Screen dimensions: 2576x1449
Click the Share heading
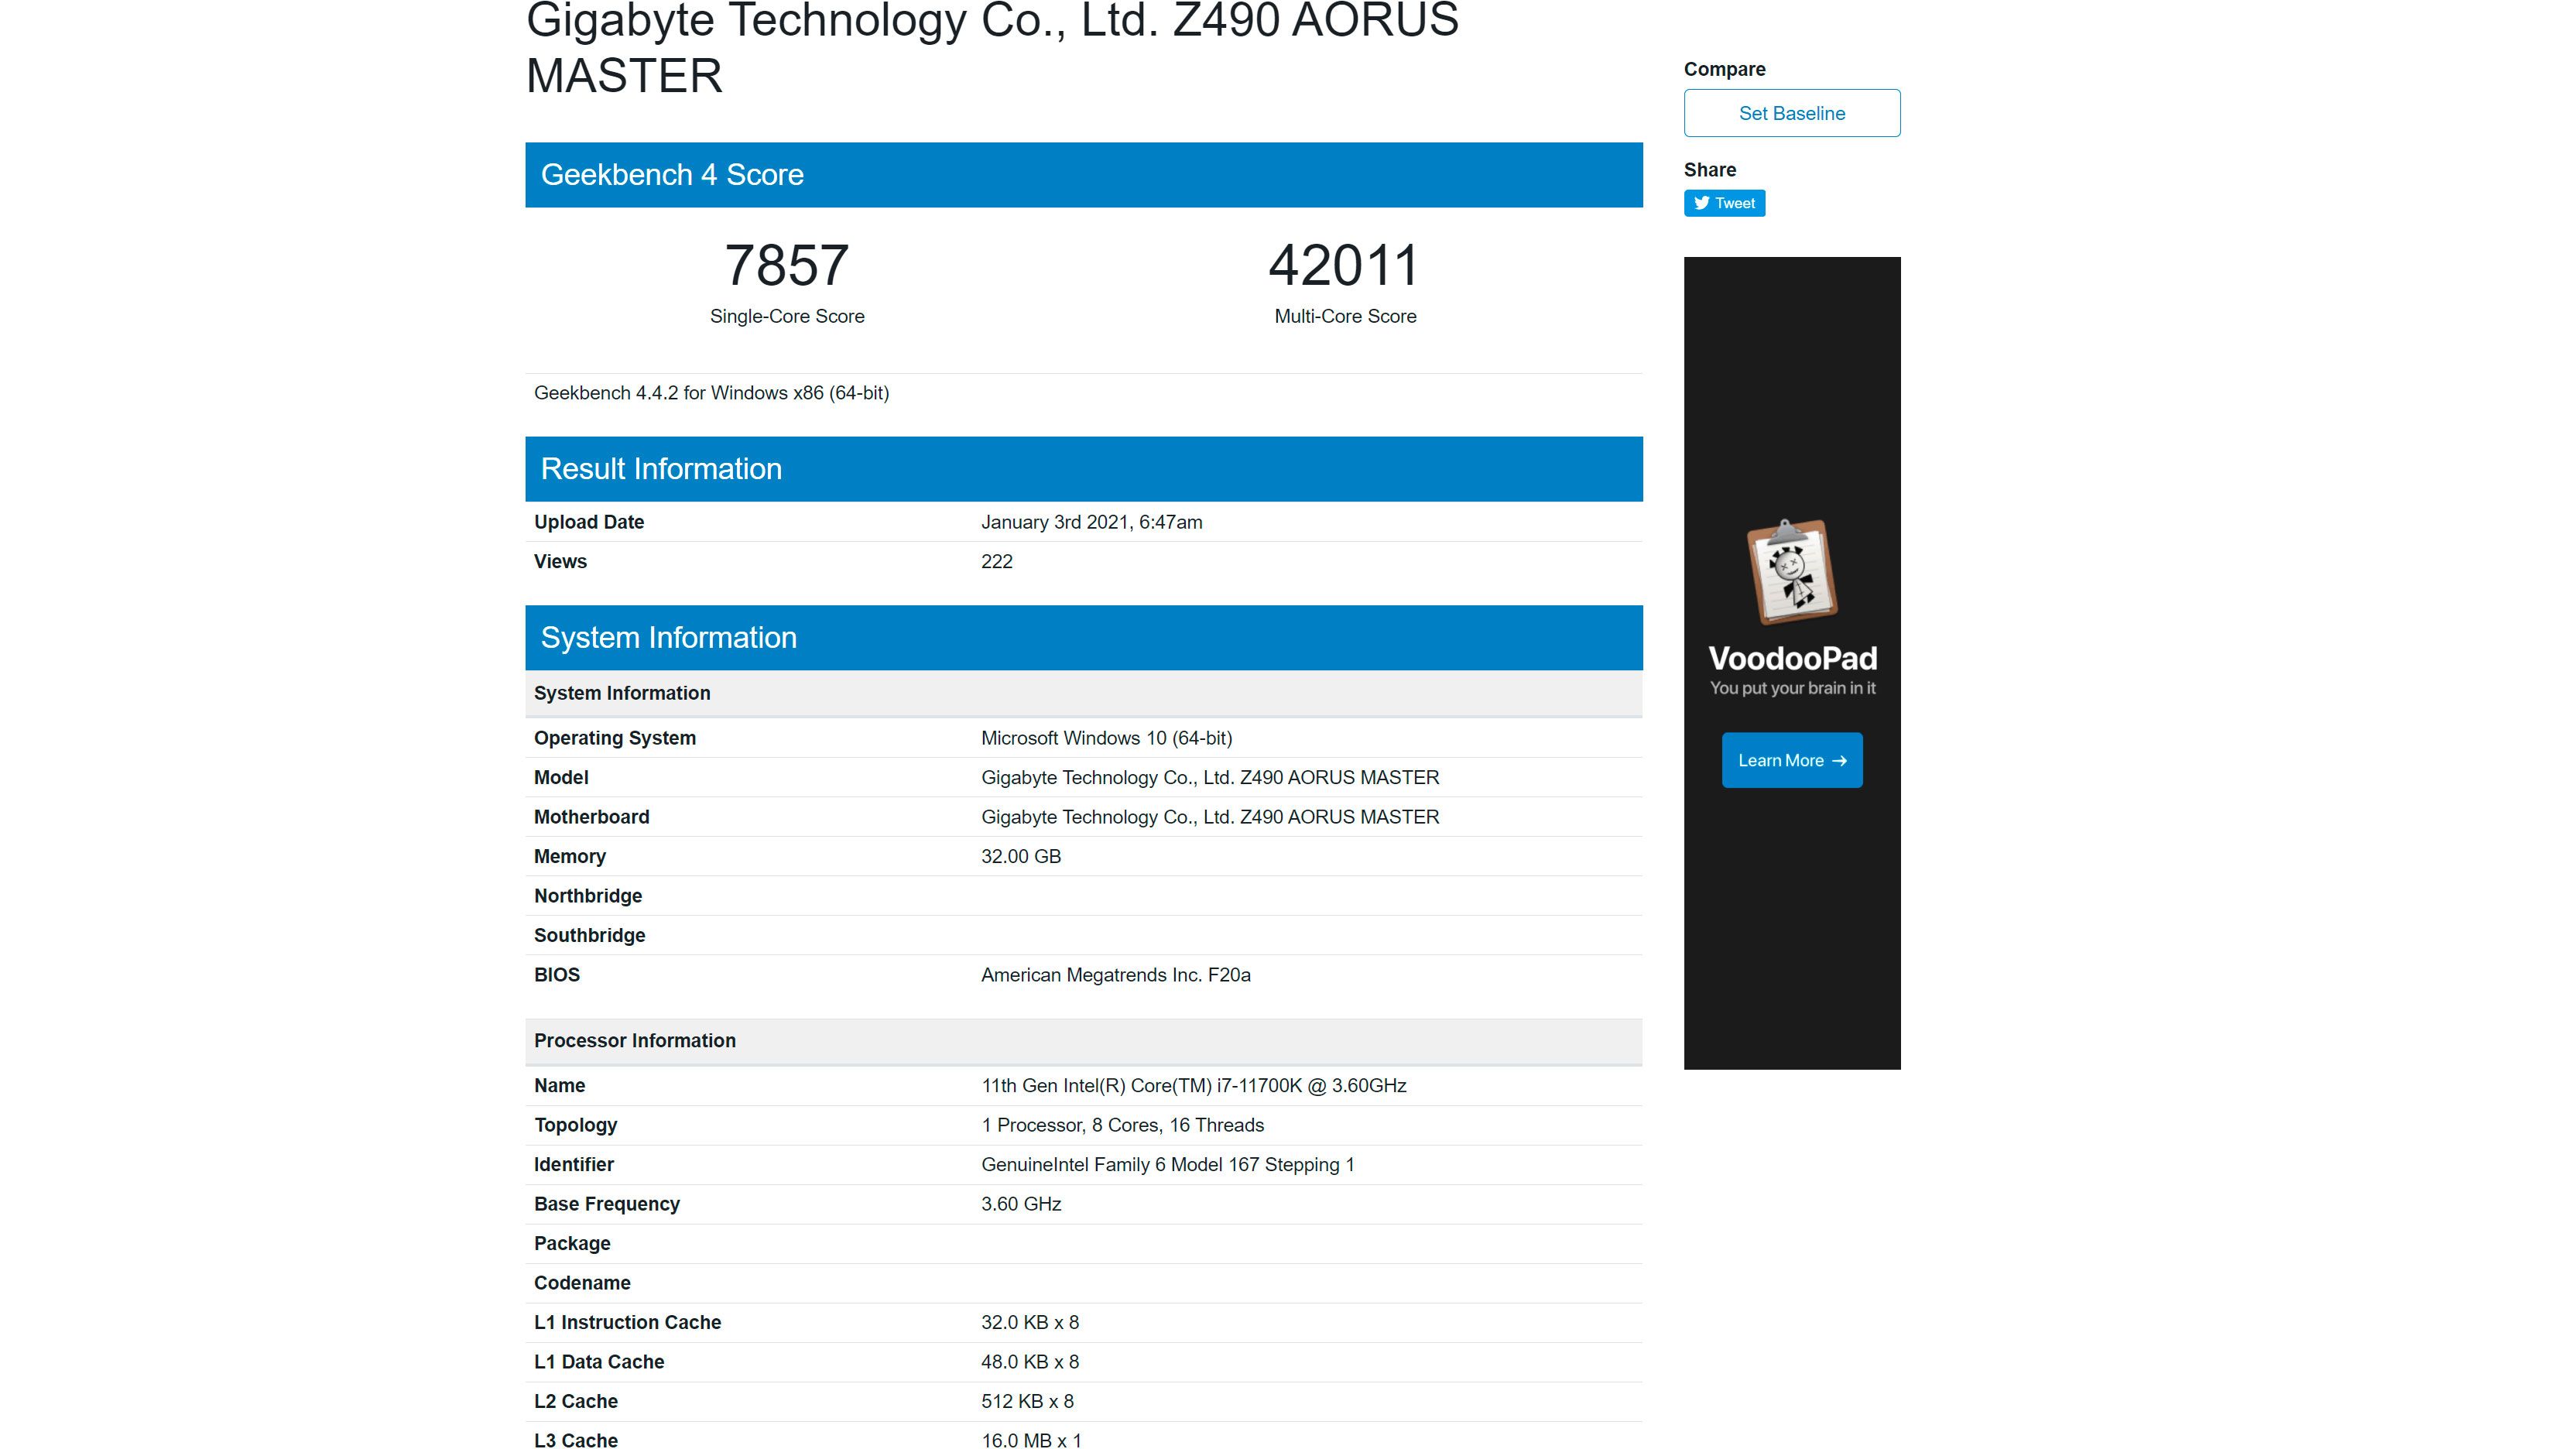[x=1709, y=170]
